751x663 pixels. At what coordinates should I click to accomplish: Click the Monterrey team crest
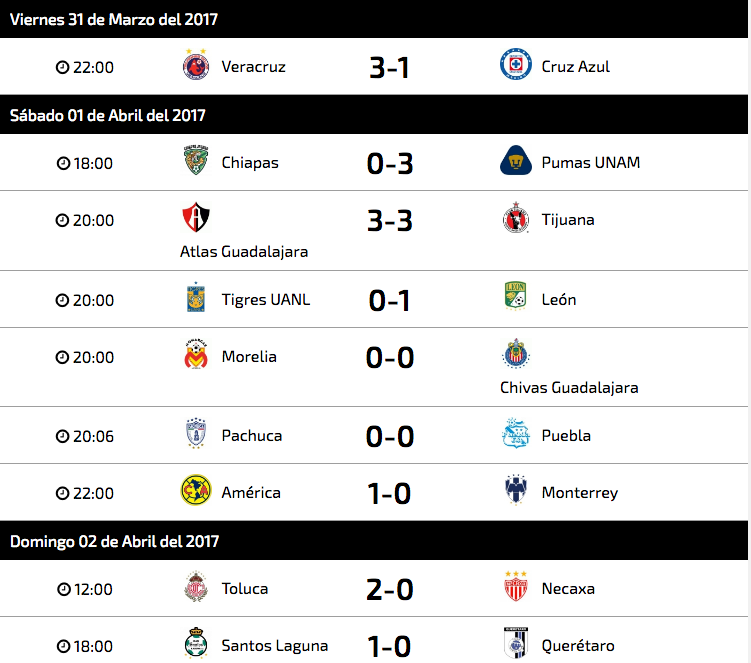tap(515, 490)
